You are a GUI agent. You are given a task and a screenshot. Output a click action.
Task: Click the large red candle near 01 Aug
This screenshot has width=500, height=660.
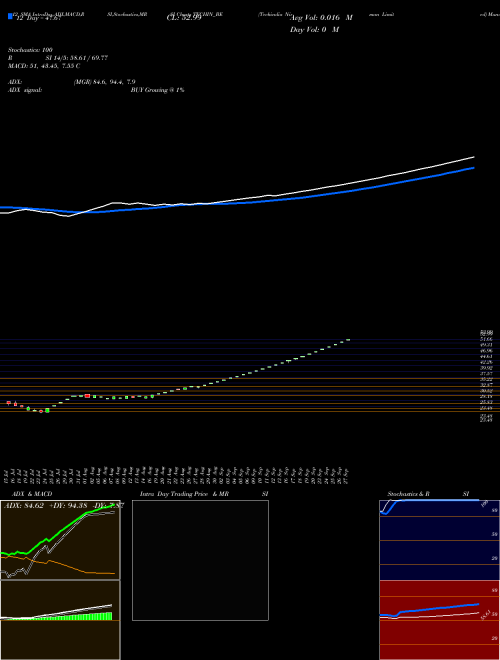[x=88, y=396]
